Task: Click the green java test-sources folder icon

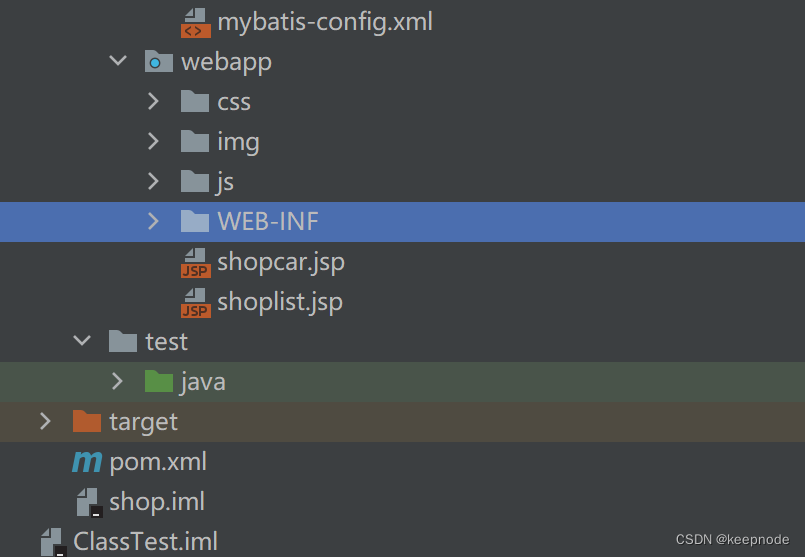Action: [x=159, y=381]
